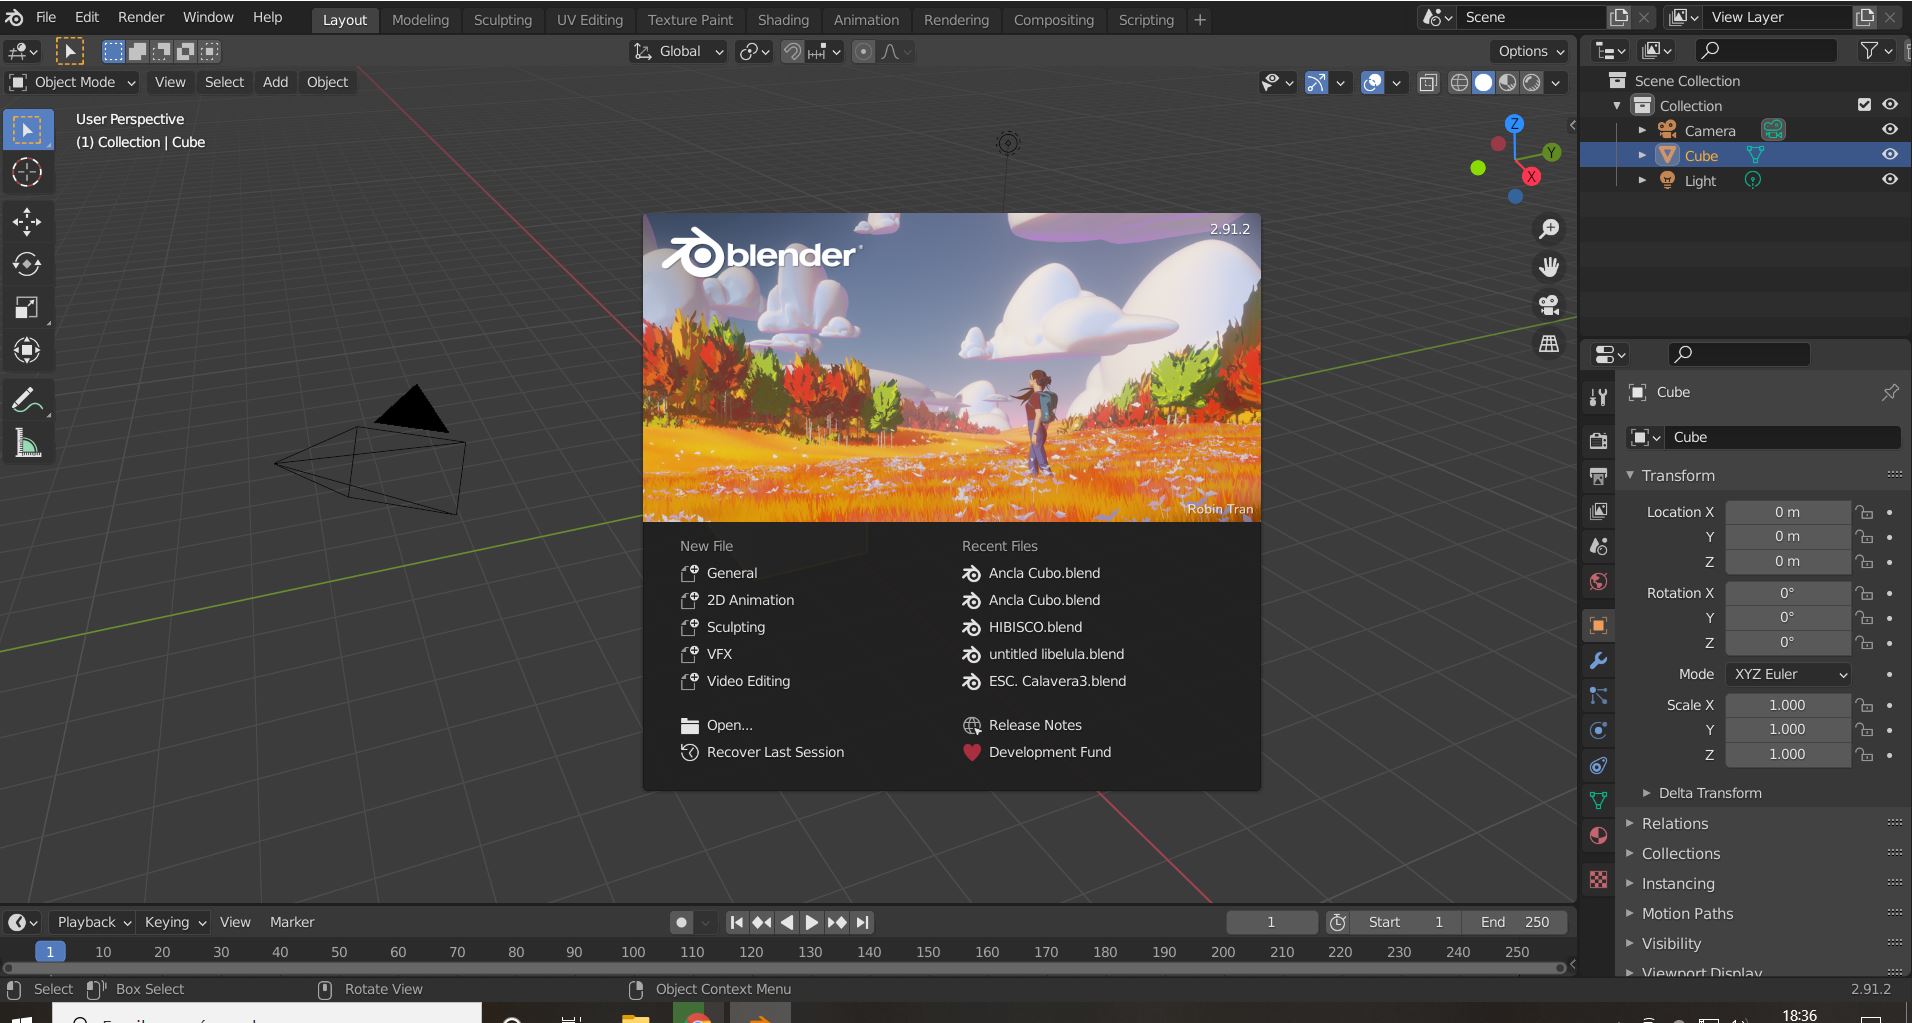Open the Render properties tab
The height and width of the screenshot is (1023, 1912).
pos(1598,440)
